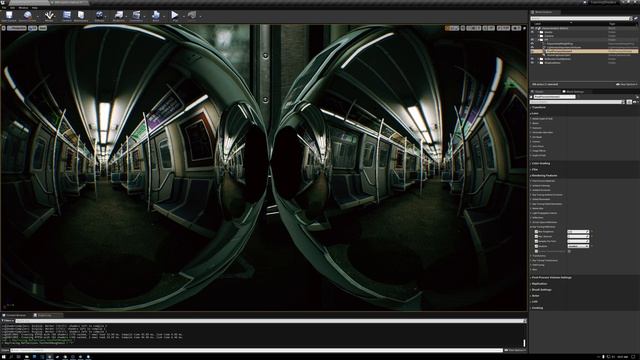Expand the Cooking section
Screen dimensions: 640x360
pos(537,308)
